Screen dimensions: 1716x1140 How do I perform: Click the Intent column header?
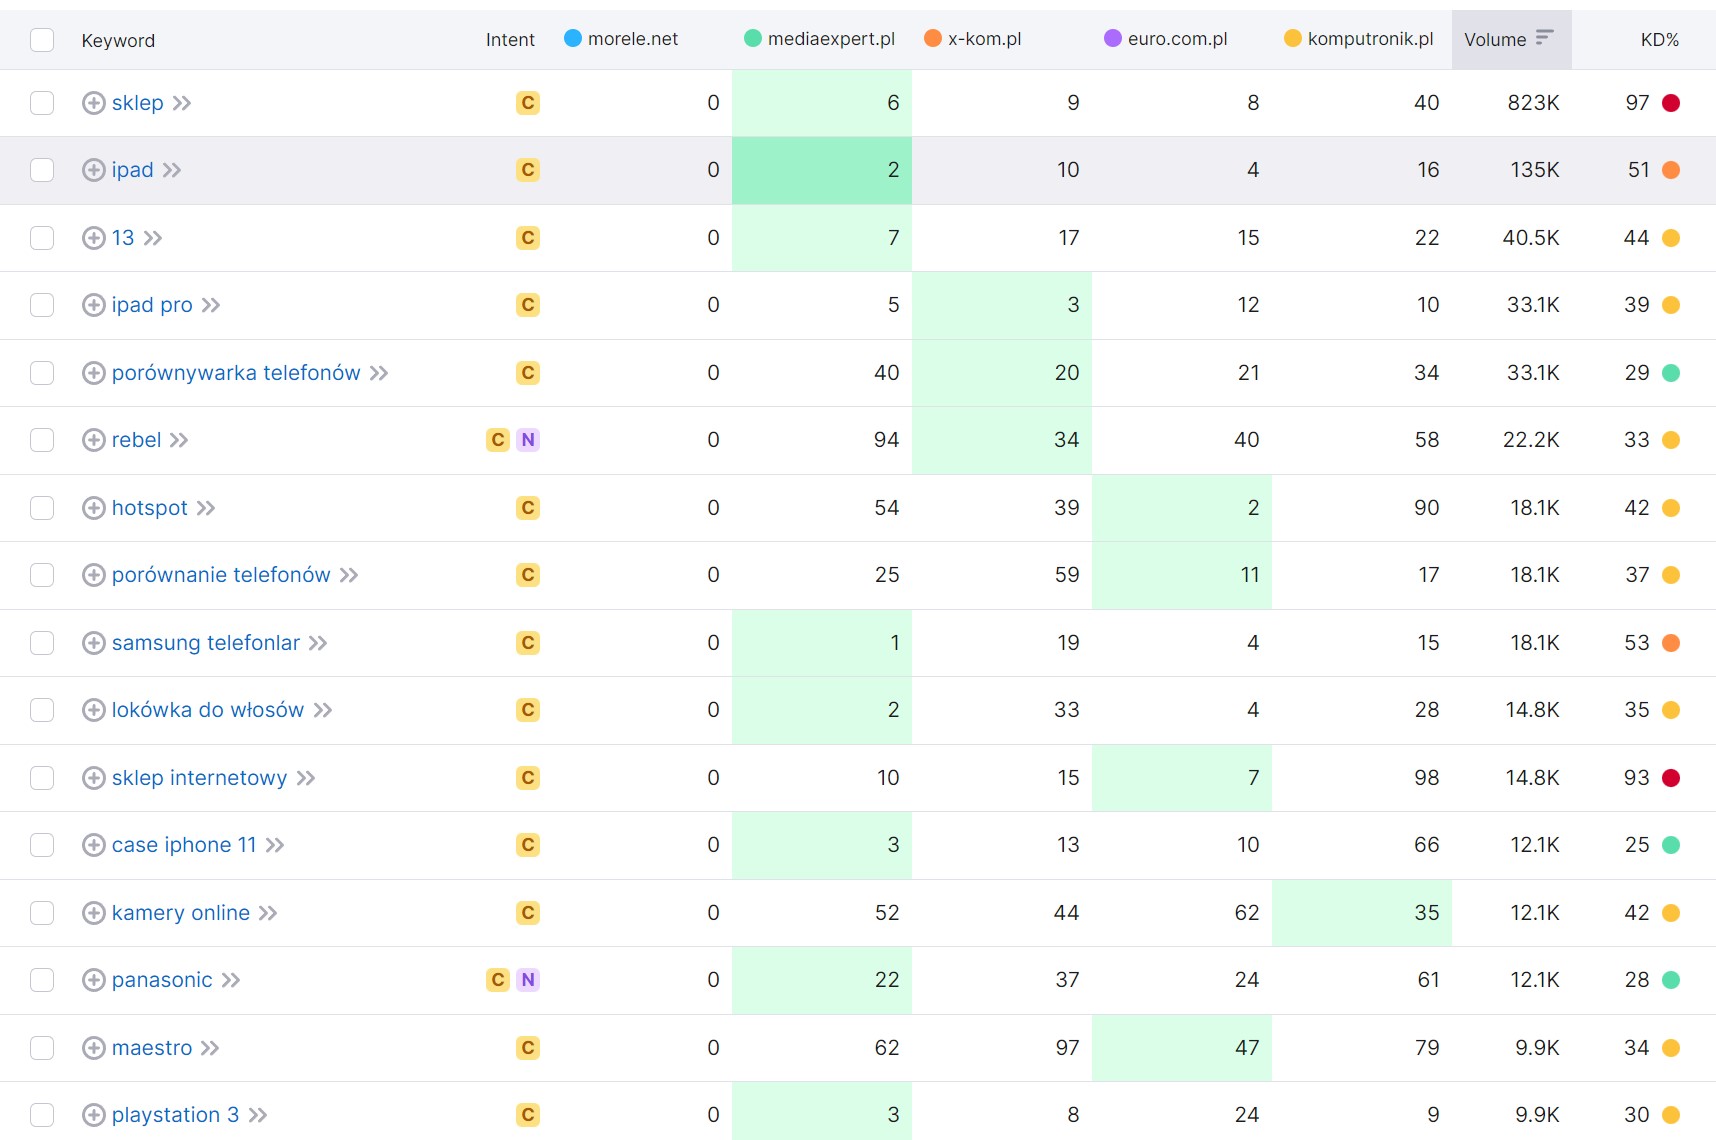point(510,40)
